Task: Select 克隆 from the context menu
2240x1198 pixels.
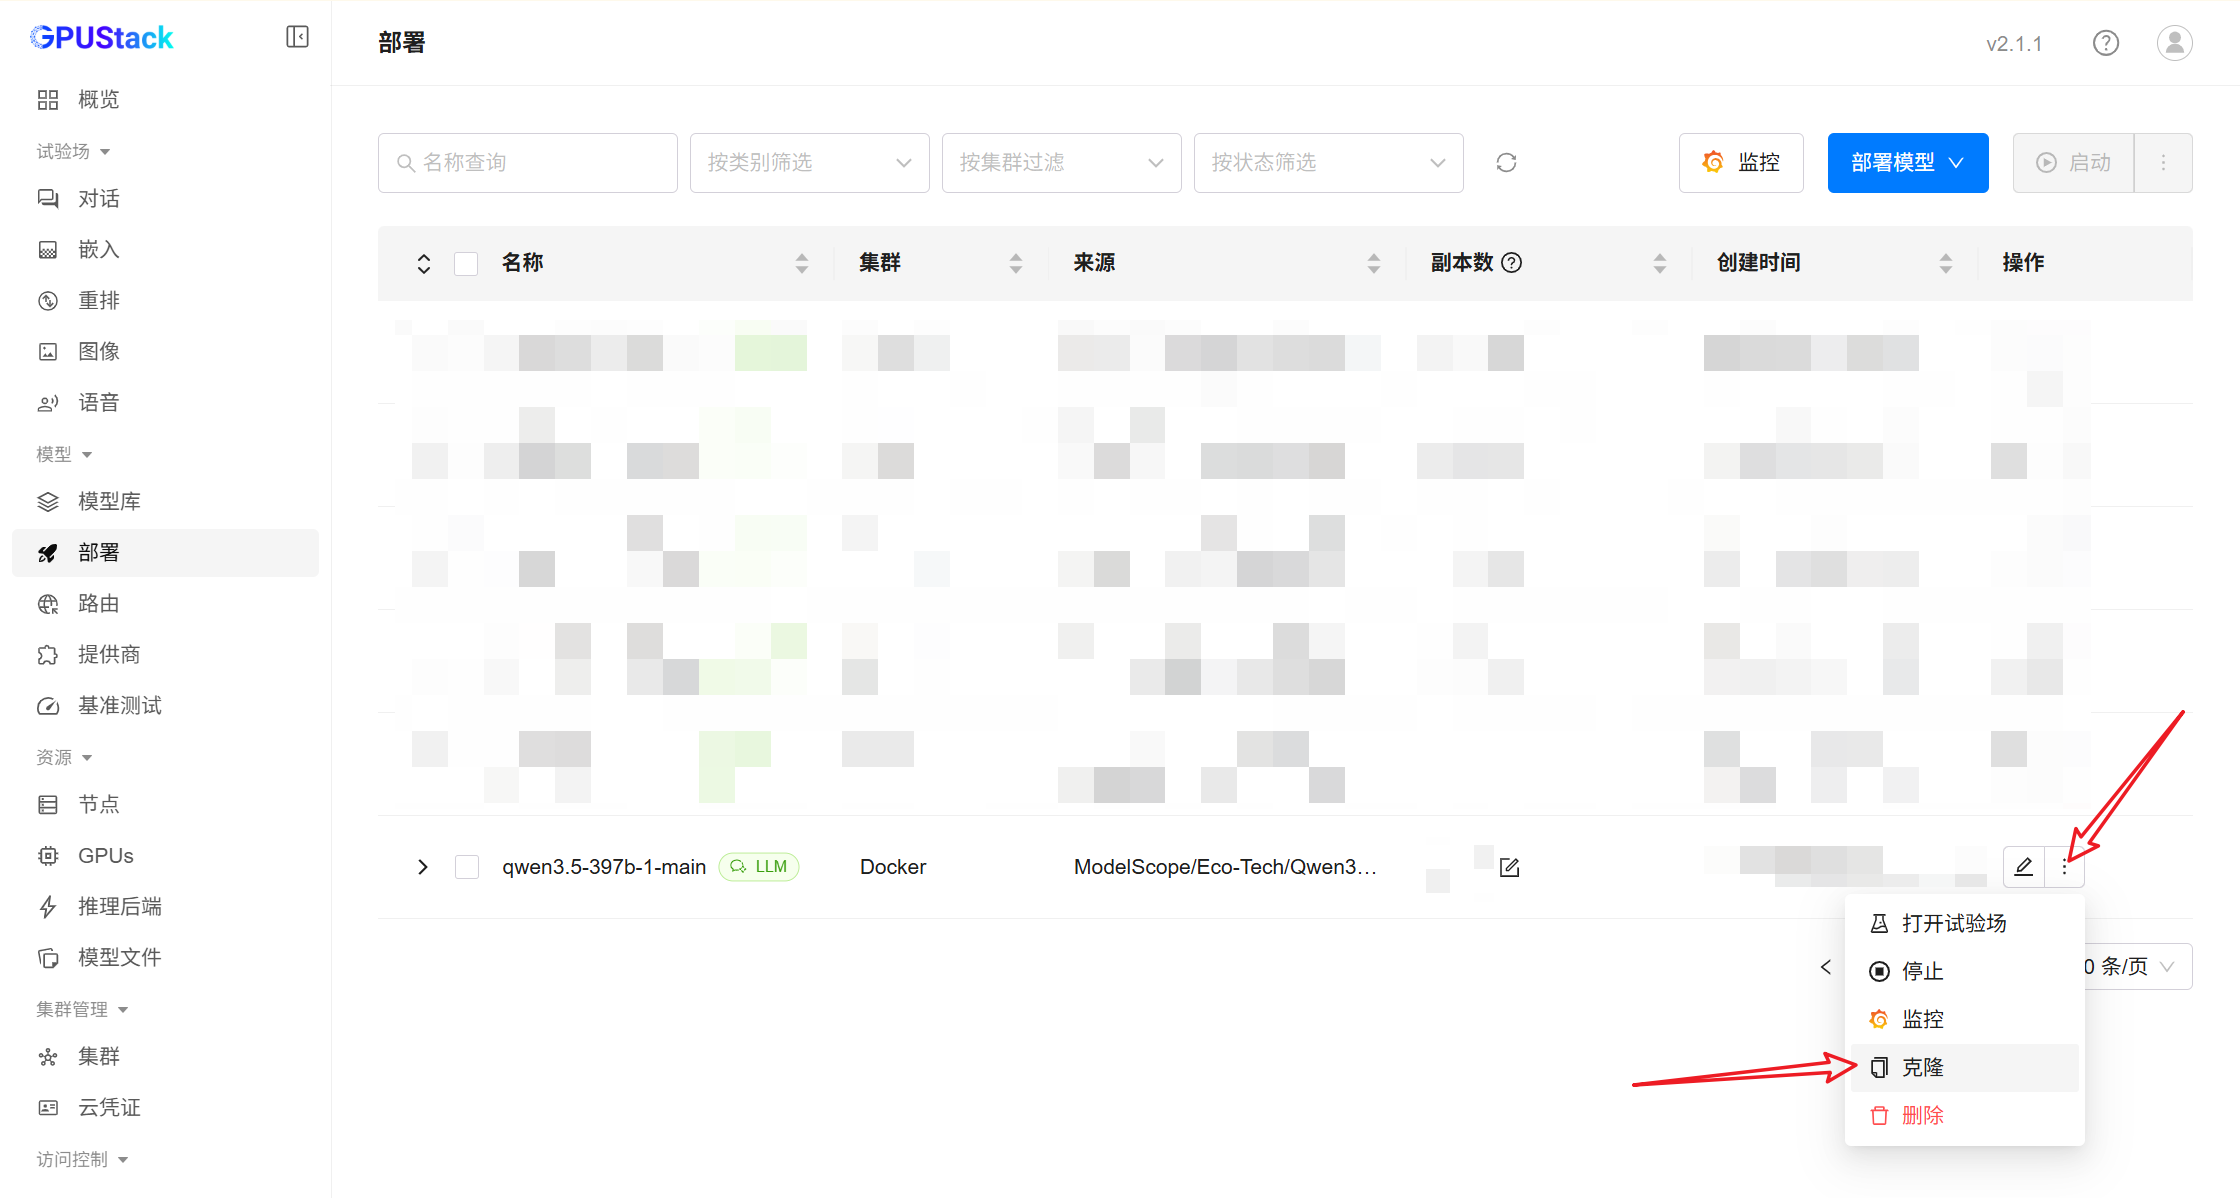Action: (x=1923, y=1067)
